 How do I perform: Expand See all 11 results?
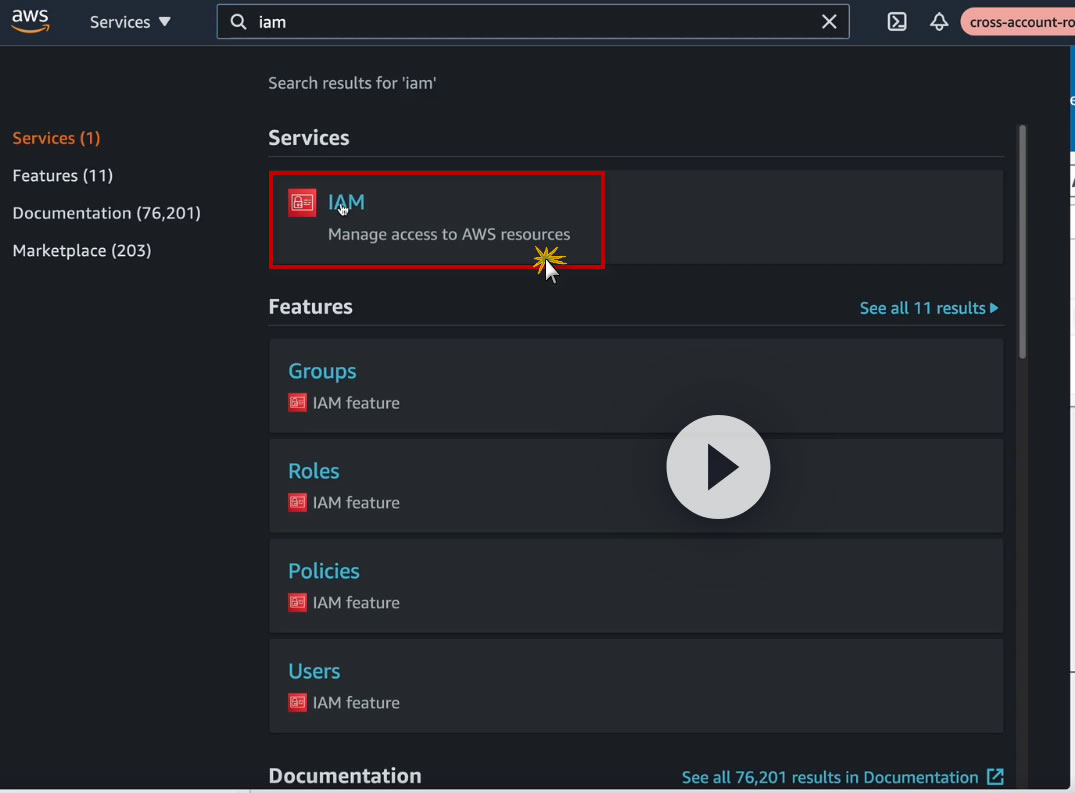coord(929,308)
